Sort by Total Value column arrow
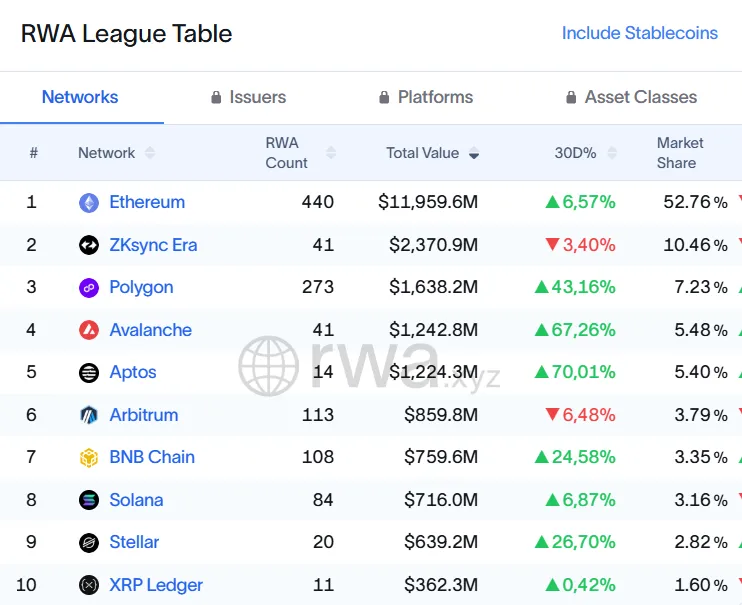 point(474,154)
